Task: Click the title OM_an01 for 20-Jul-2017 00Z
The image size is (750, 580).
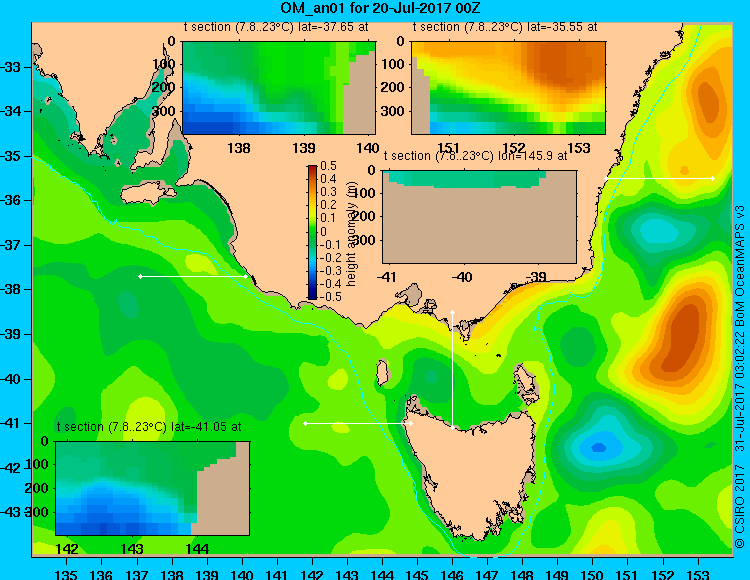Action: click(x=380, y=8)
